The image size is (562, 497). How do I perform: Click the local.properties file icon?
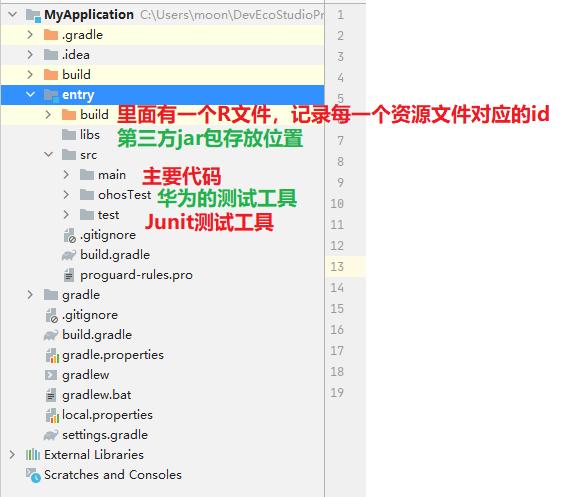(x=52, y=415)
